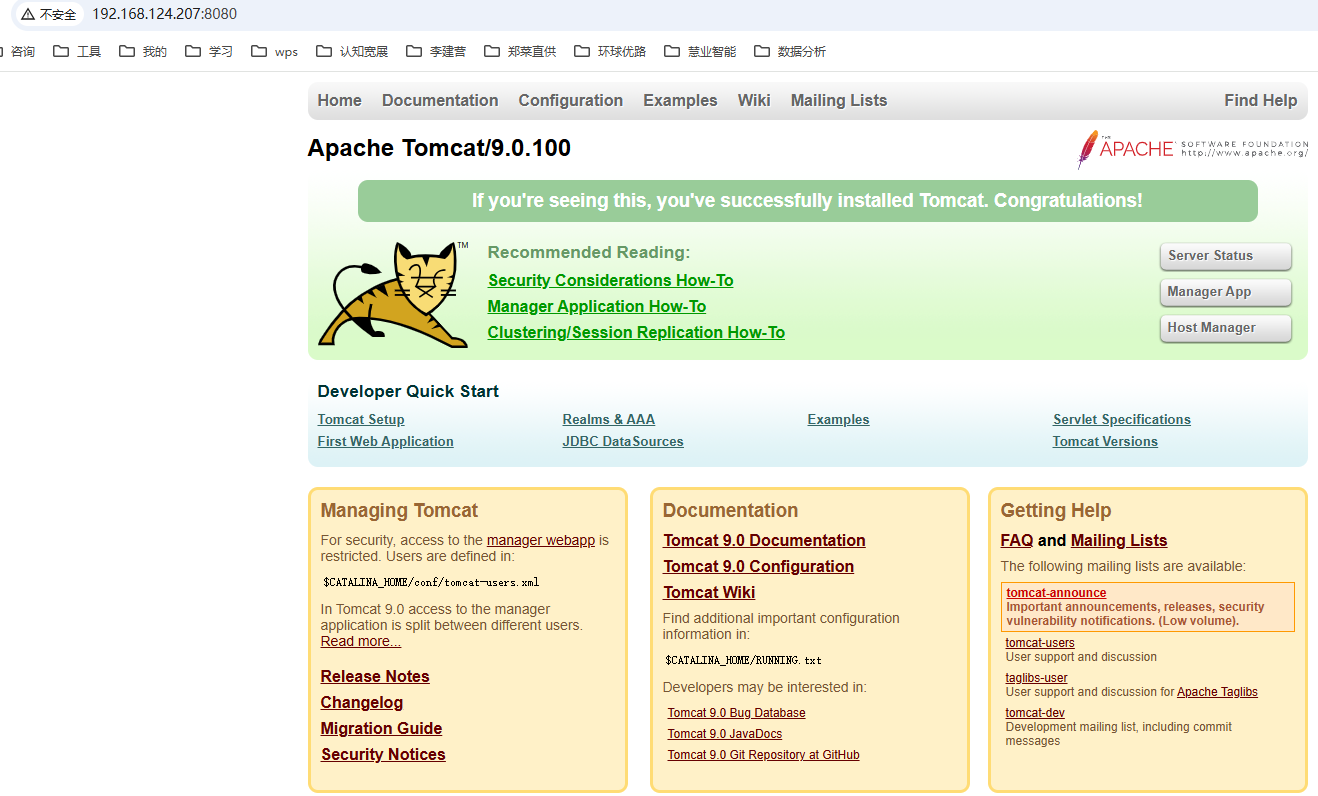This screenshot has width=1318, height=796.
Task: Open the taglibs-user mailing list link
Action: pyautogui.click(x=1037, y=678)
